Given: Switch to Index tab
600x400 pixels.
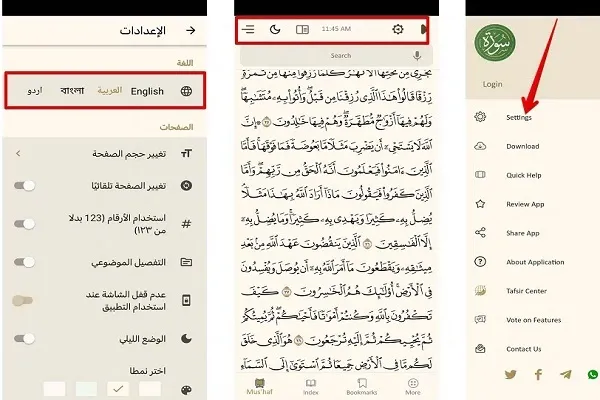Looking at the screenshot, I should [311, 386].
